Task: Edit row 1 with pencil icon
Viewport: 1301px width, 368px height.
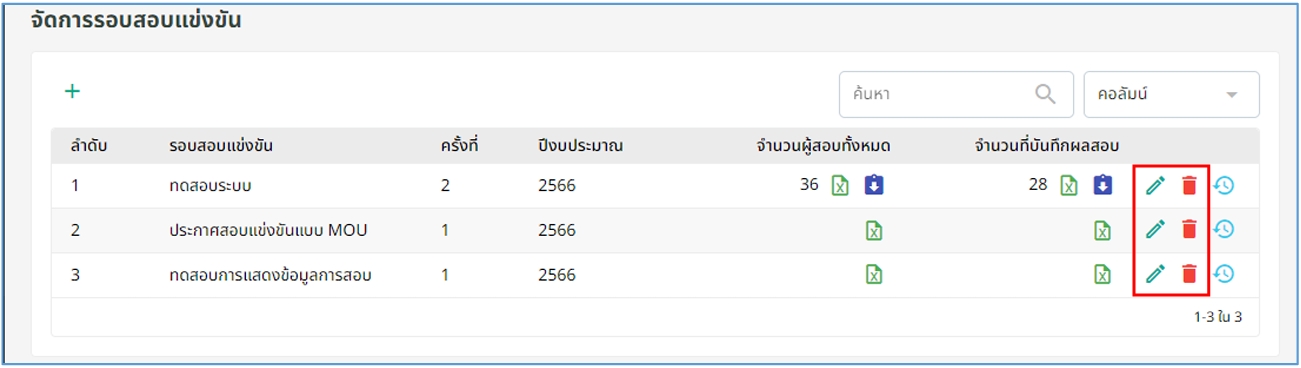Action: tap(1155, 185)
